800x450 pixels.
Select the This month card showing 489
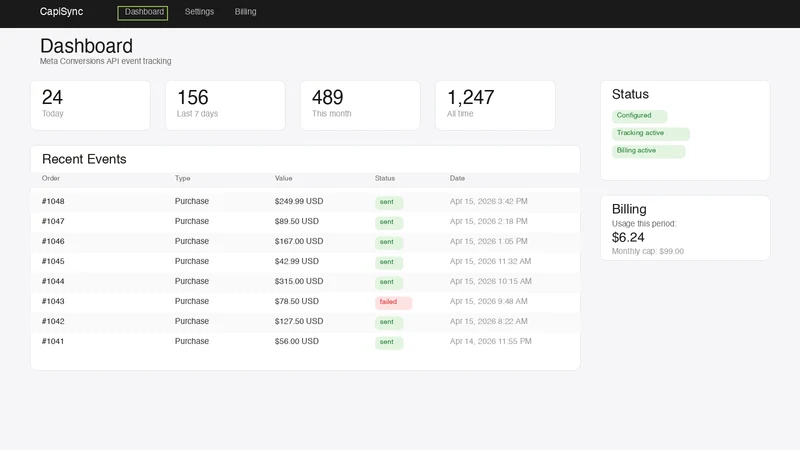[x=360, y=105]
